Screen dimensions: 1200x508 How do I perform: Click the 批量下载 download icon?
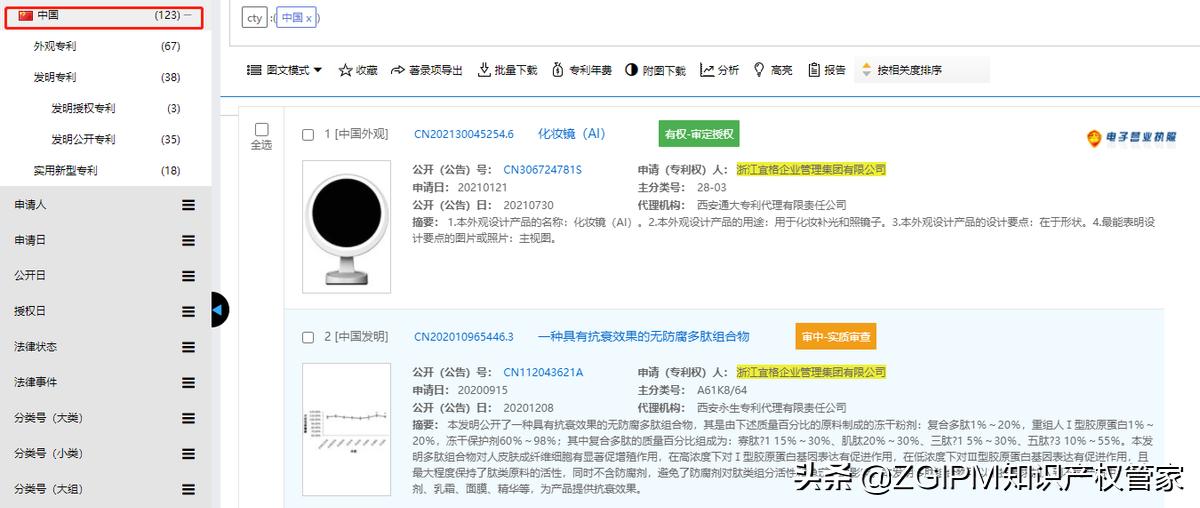coord(484,70)
